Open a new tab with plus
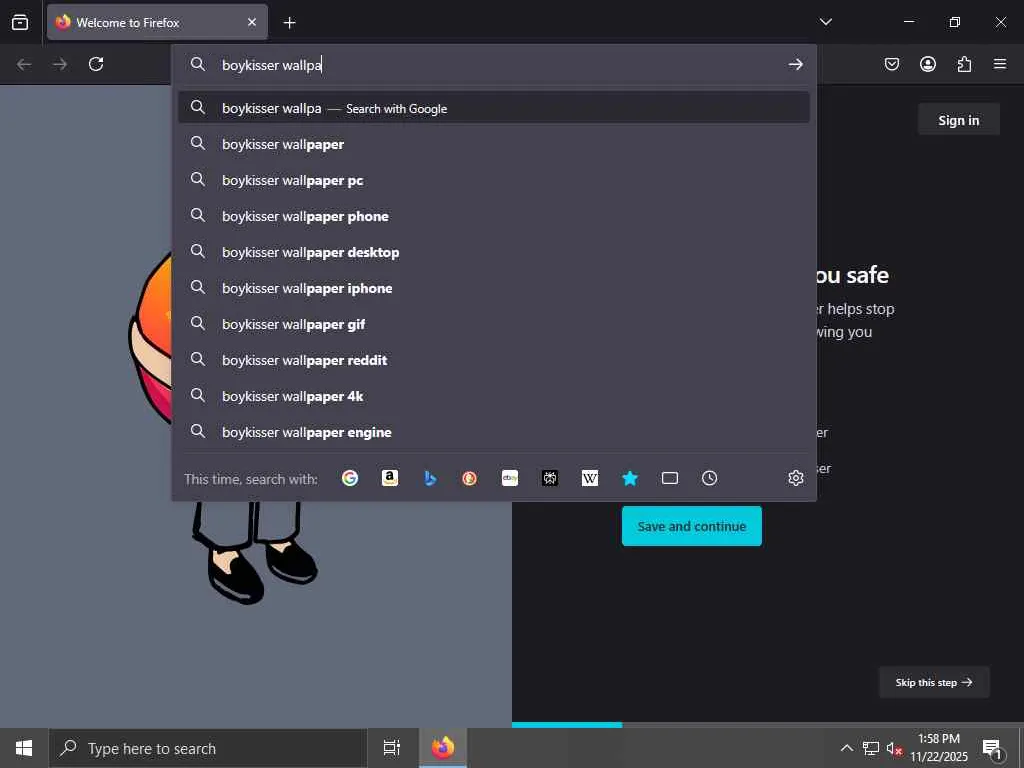Viewport: 1024px width, 768px height. tap(289, 23)
